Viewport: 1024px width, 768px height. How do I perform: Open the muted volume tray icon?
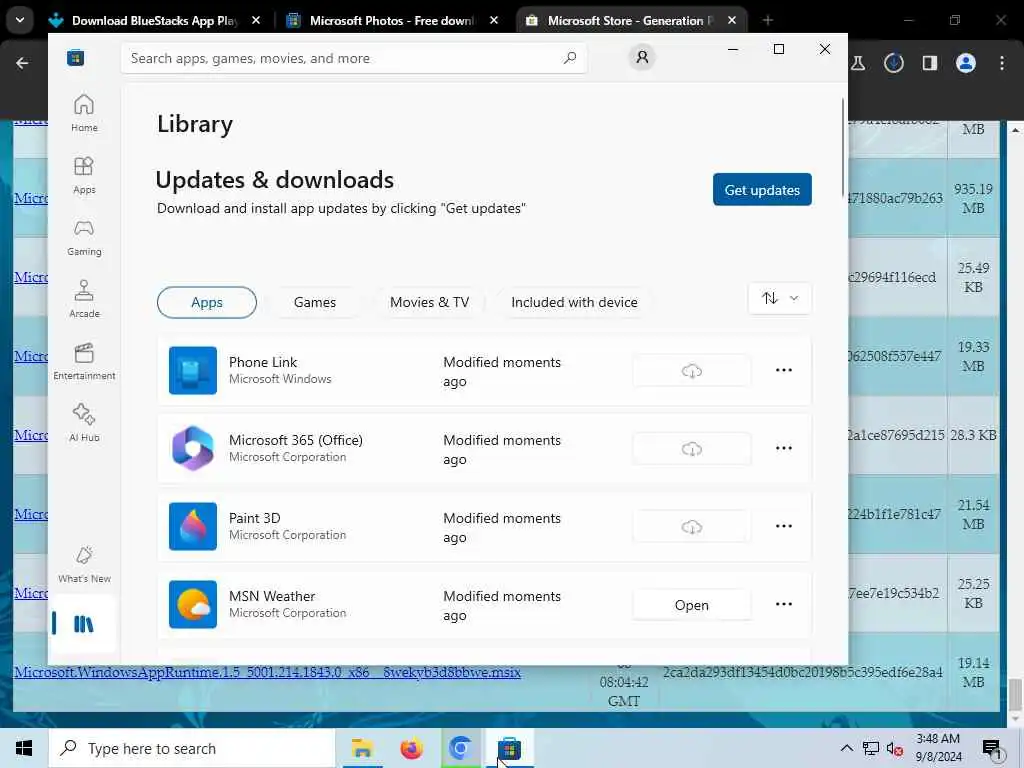pyautogui.click(x=894, y=748)
